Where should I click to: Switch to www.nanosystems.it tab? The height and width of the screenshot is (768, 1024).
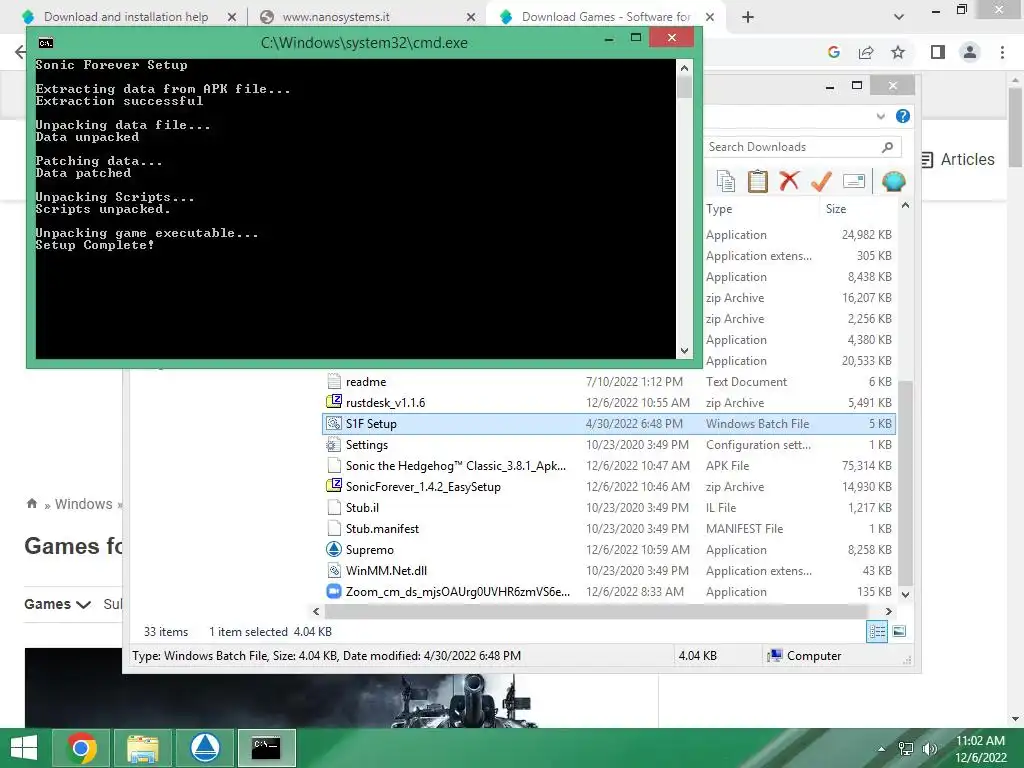(336, 17)
